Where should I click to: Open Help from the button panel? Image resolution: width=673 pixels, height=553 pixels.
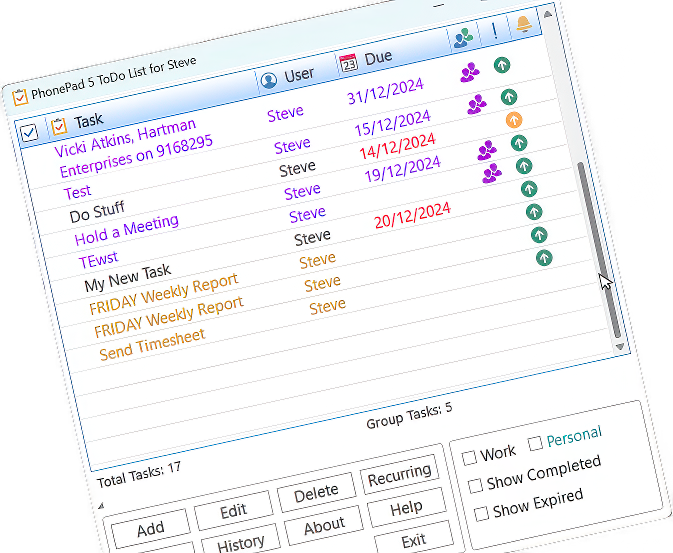point(406,508)
